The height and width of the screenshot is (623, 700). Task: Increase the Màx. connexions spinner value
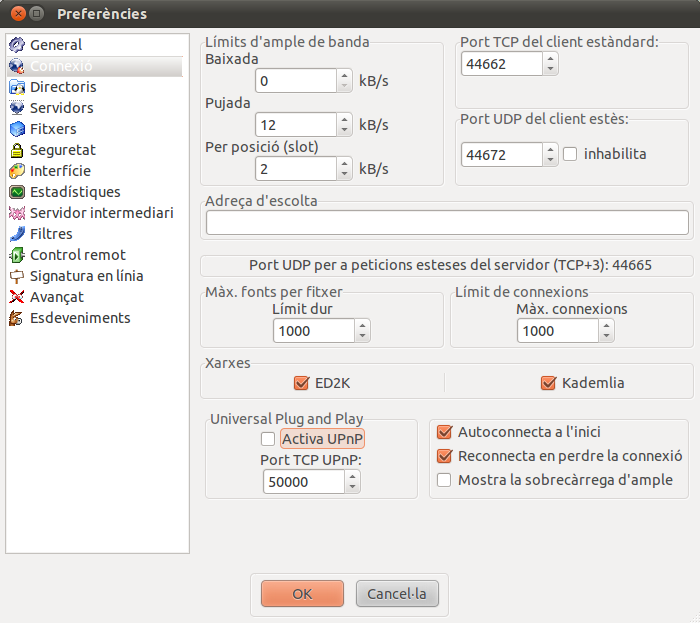[x=606, y=326]
